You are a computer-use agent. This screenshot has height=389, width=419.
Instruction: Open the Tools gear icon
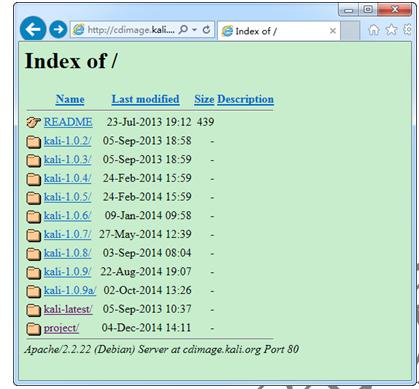pyautogui.click(x=408, y=30)
